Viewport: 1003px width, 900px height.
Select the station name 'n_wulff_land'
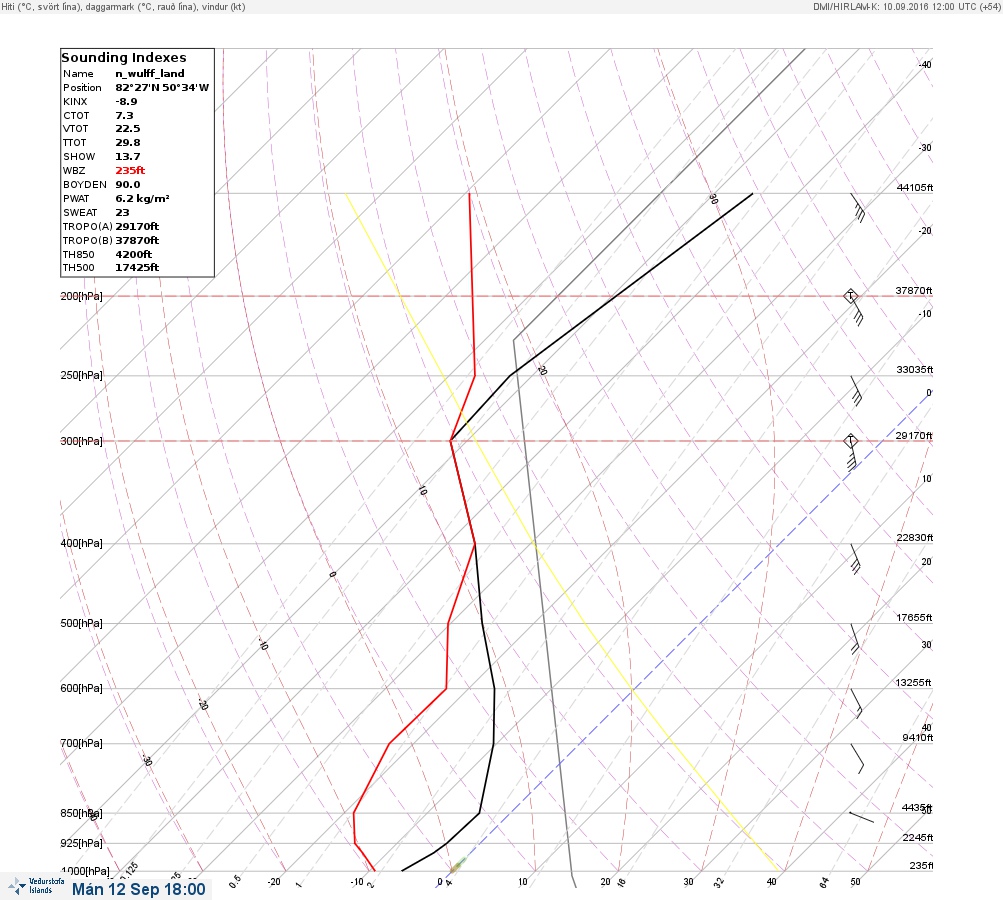[x=150, y=74]
